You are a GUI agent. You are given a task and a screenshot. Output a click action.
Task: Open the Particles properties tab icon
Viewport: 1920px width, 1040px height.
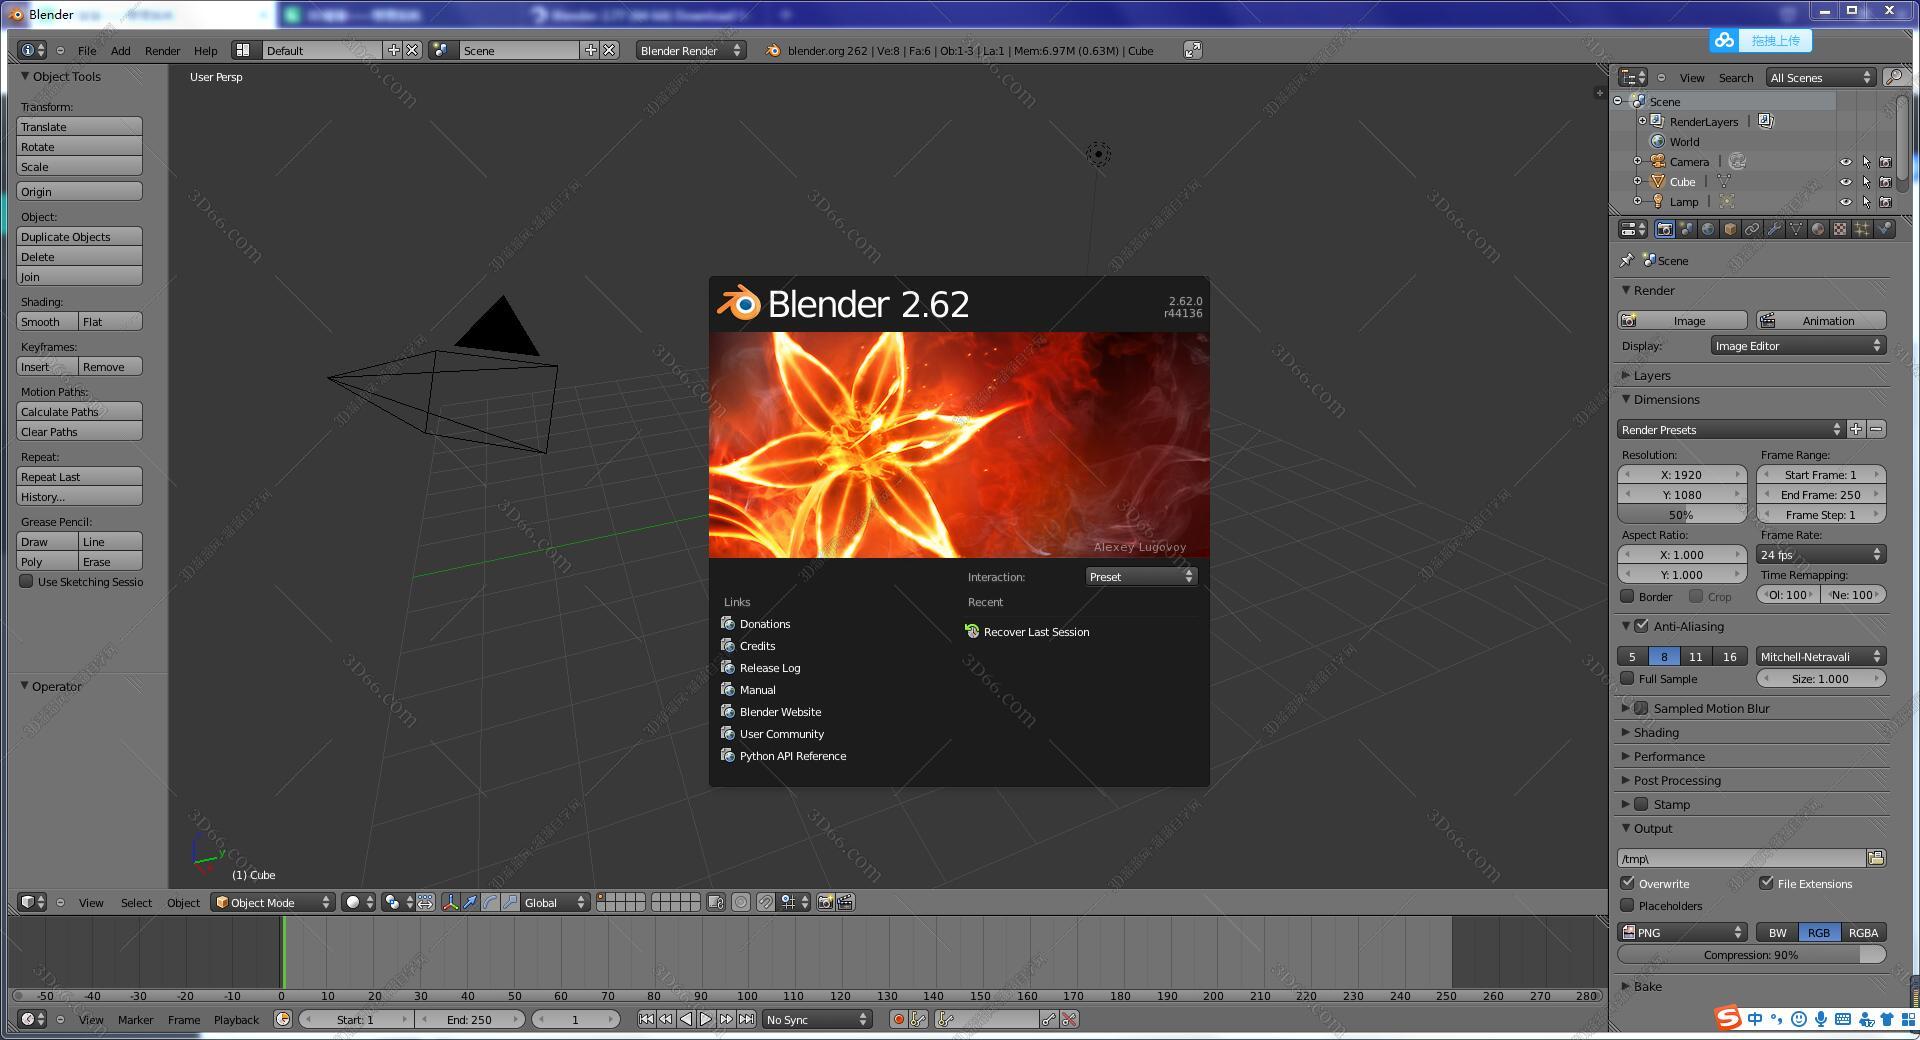(x=1862, y=229)
